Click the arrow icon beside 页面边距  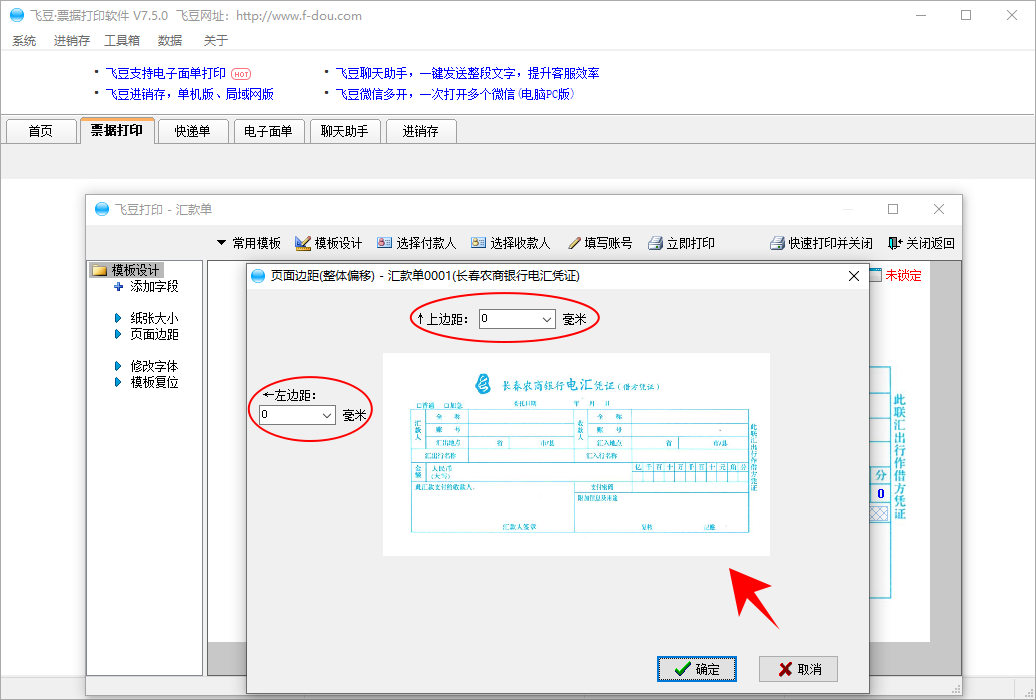coord(118,334)
